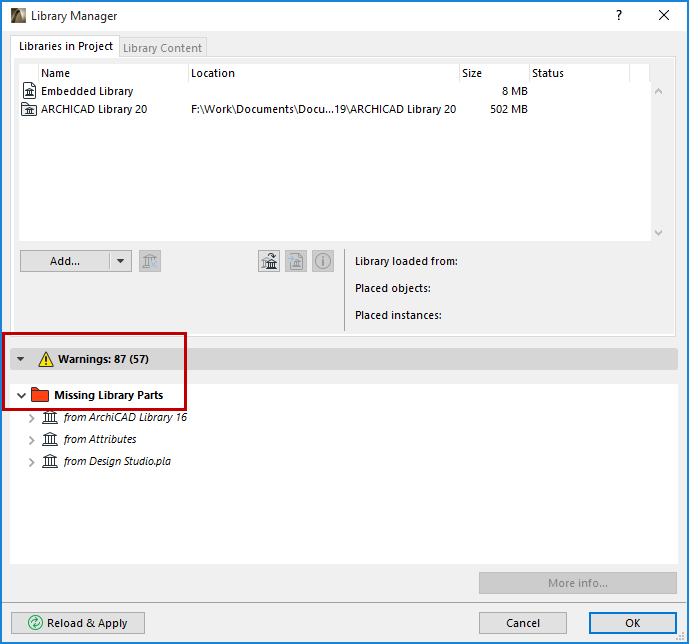
Task: Click the library list scroll up arrow
Action: click(x=658, y=91)
